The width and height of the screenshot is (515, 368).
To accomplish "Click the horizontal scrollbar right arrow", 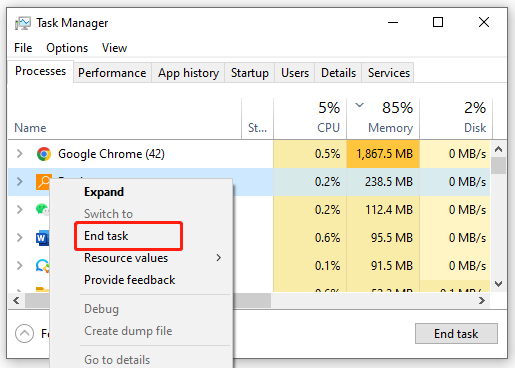I will click(x=482, y=301).
